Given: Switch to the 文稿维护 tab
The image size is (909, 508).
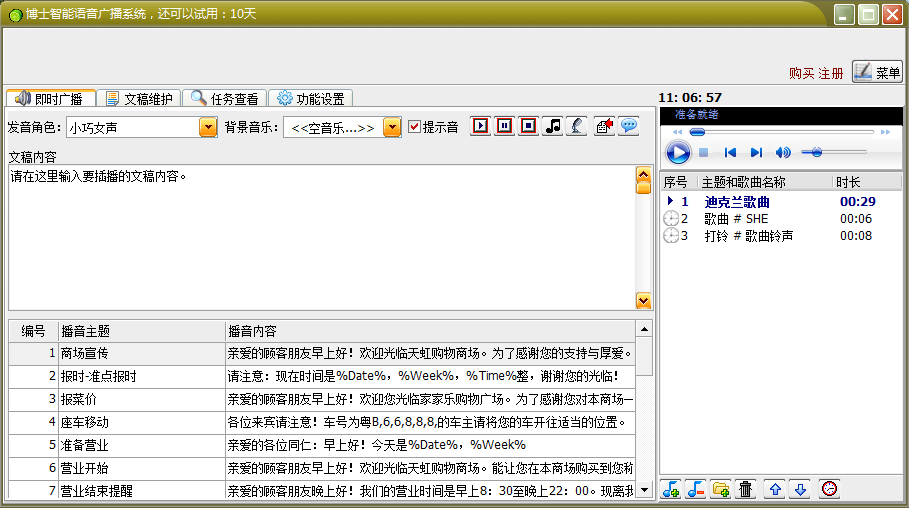Looking at the screenshot, I should click(139, 99).
